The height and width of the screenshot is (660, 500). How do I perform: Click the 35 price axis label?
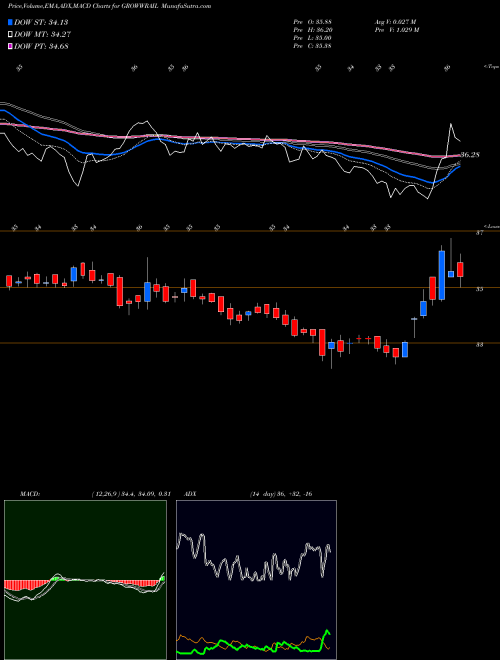point(479,289)
